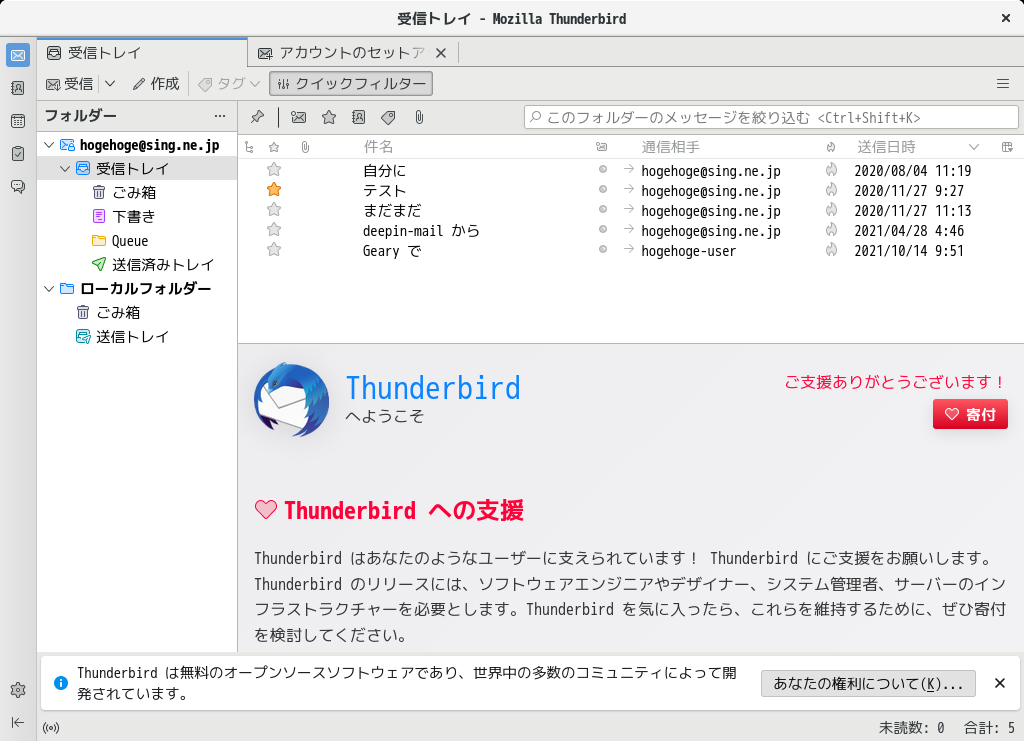Image resolution: width=1024 pixels, height=741 pixels.
Task: Open the Chat space icon
Action: click(18, 187)
